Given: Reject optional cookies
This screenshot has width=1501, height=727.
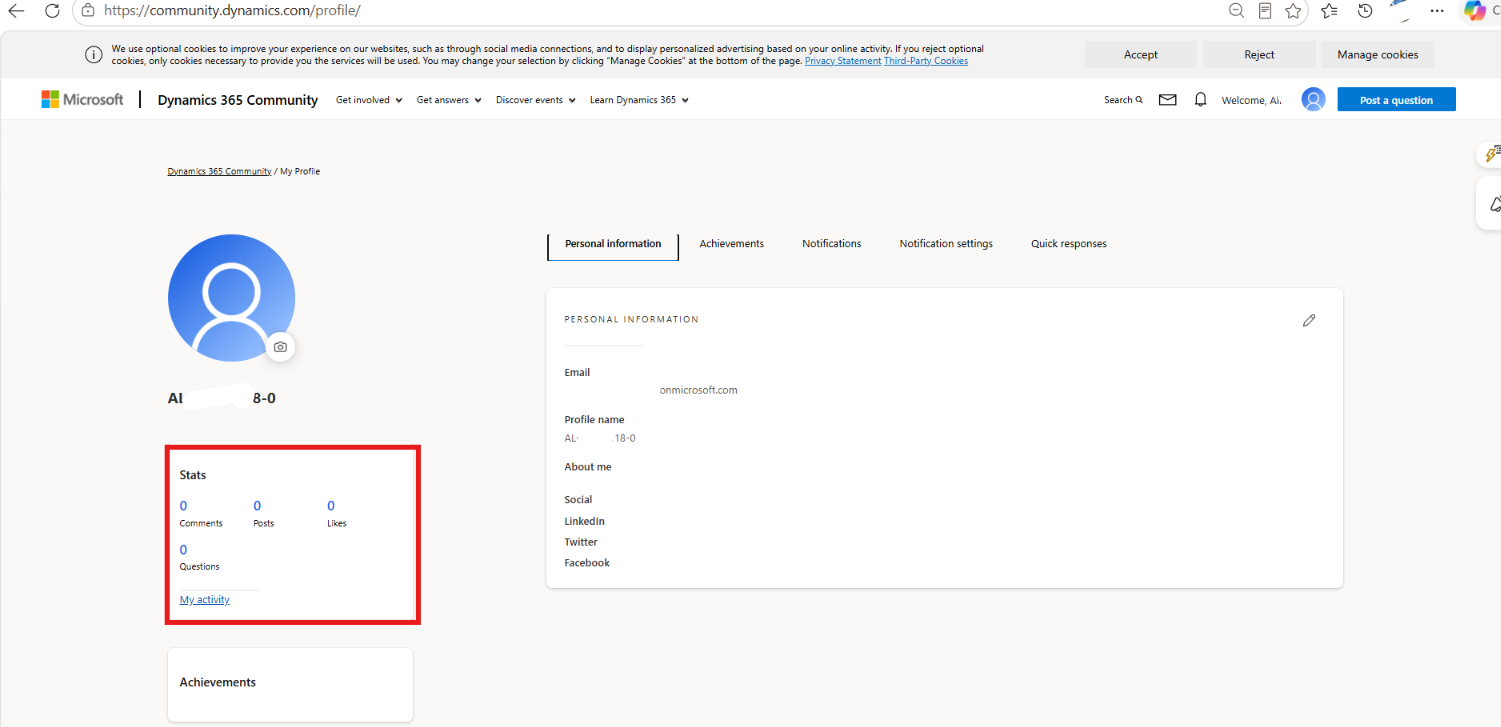Looking at the screenshot, I should pyautogui.click(x=1259, y=55).
